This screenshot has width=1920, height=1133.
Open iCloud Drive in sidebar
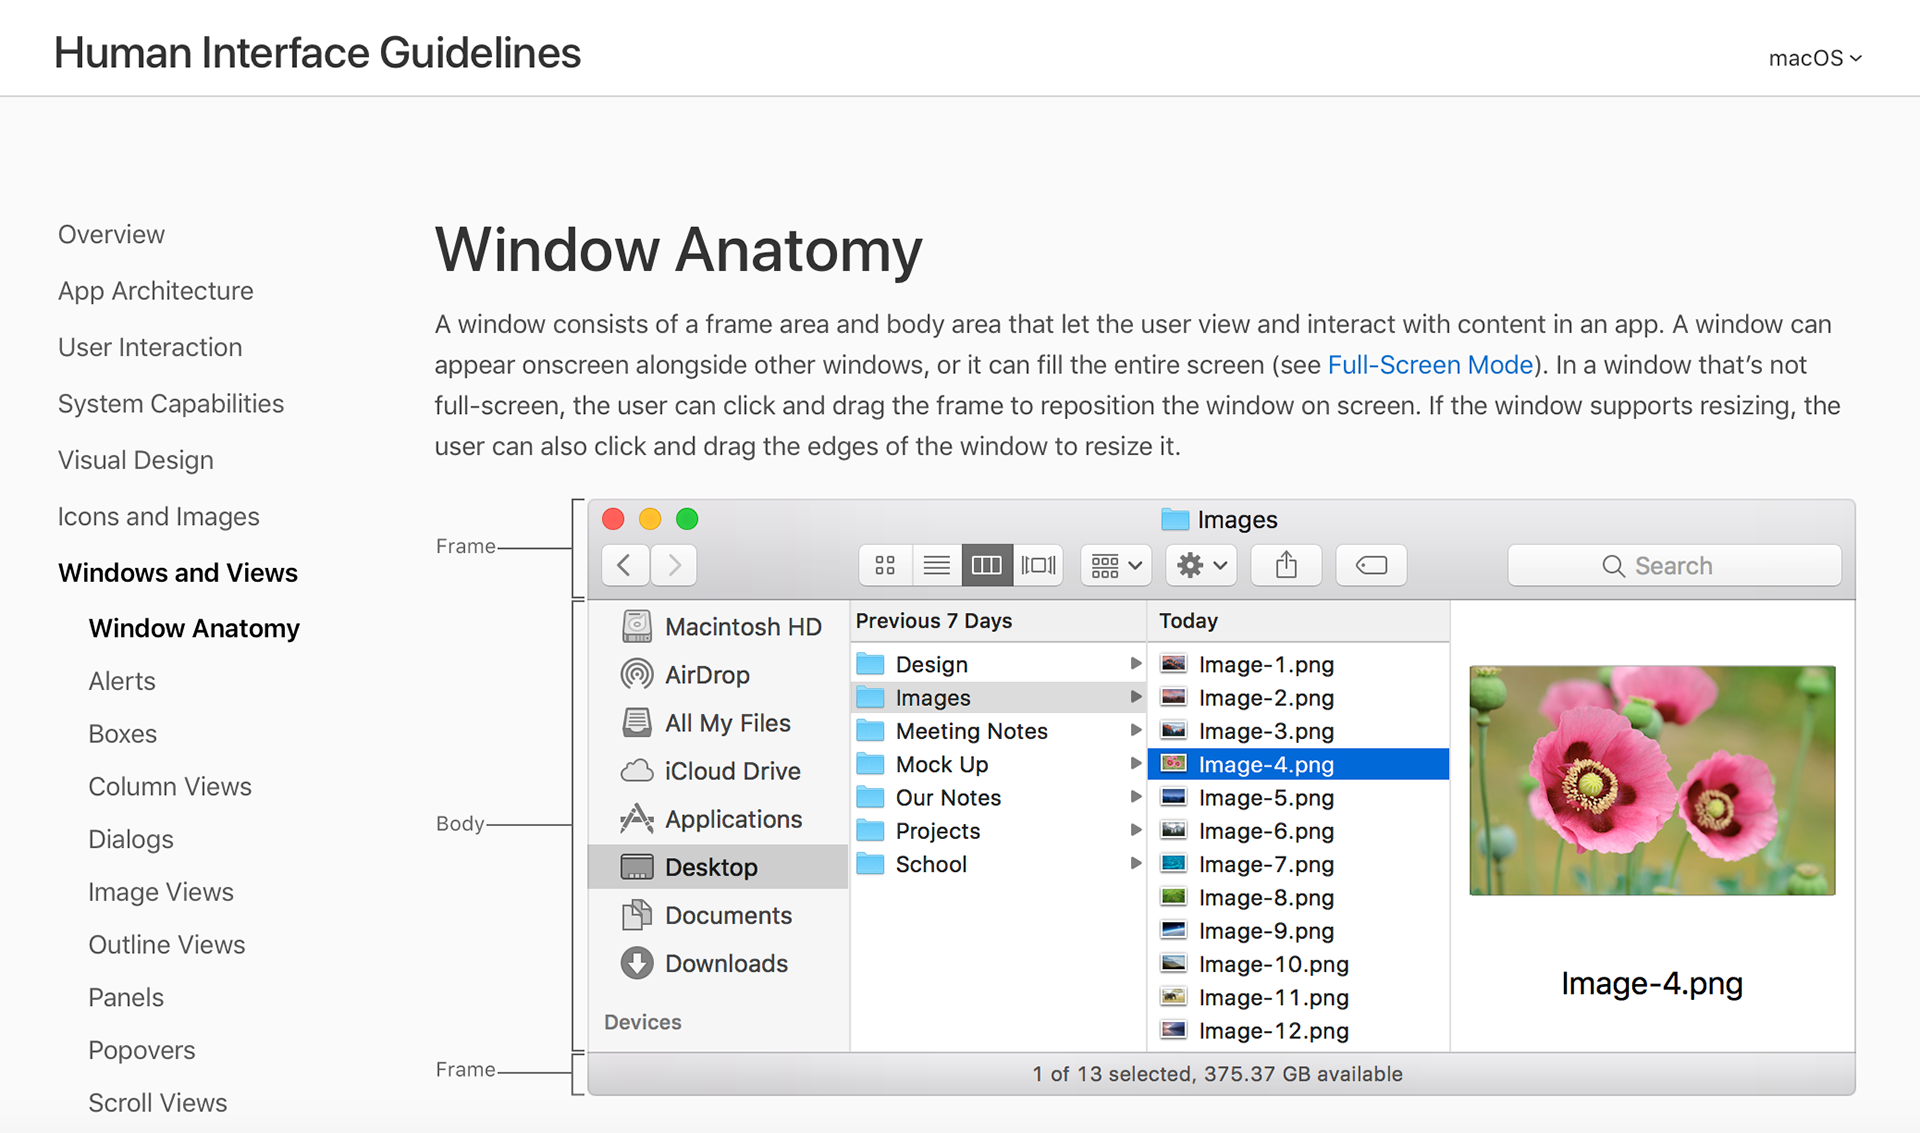click(719, 771)
